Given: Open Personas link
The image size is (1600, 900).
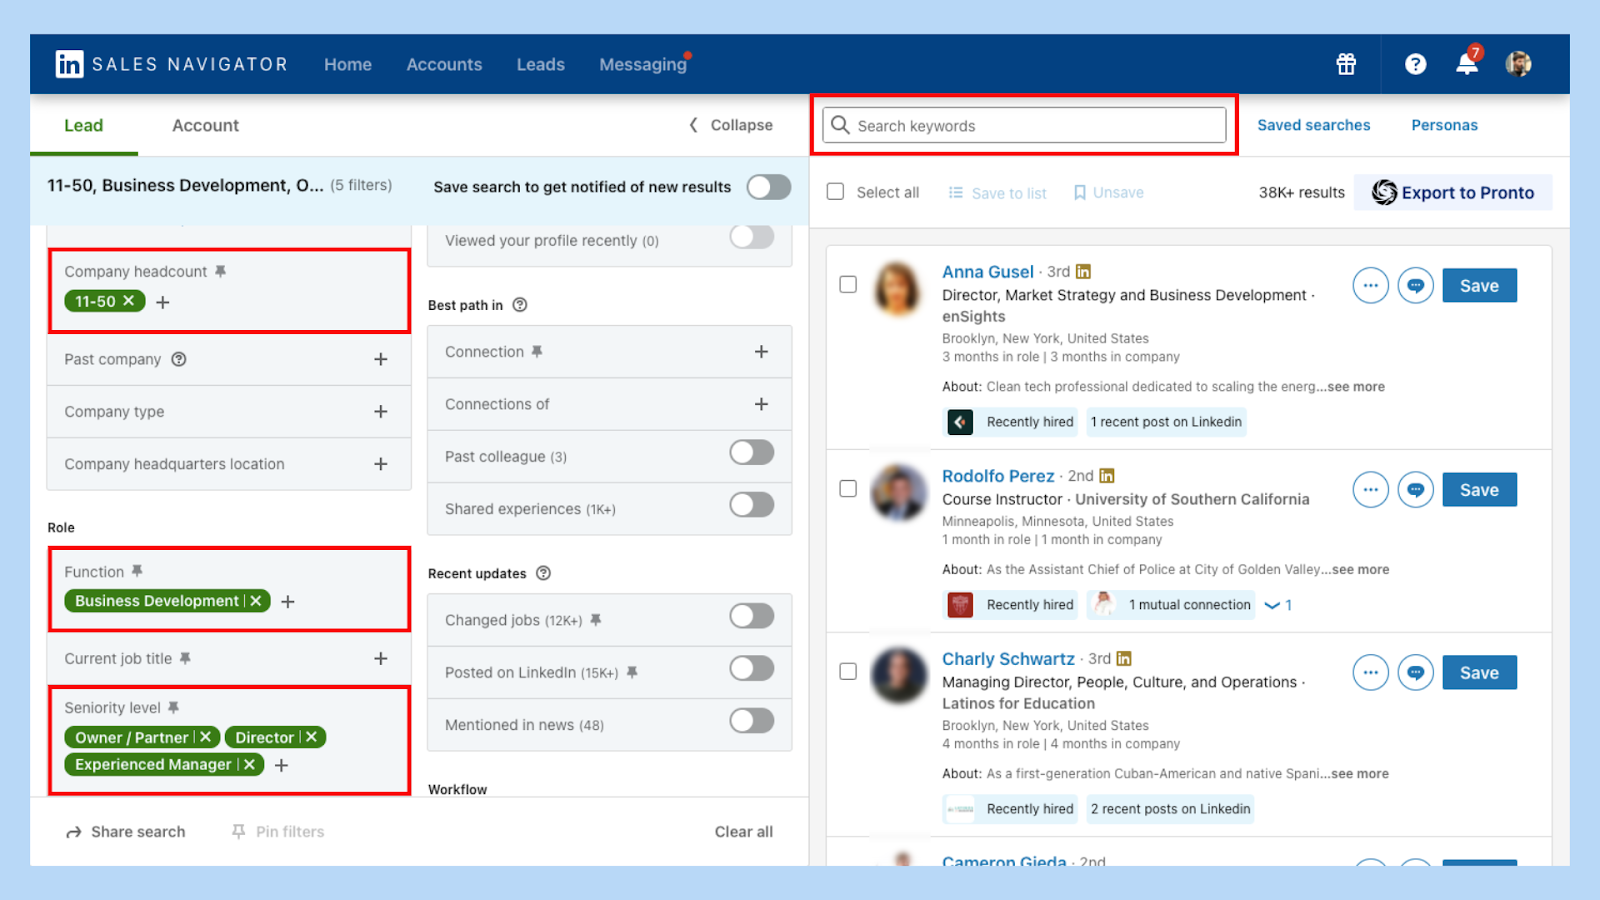Looking at the screenshot, I should pyautogui.click(x=1444, y=125).
